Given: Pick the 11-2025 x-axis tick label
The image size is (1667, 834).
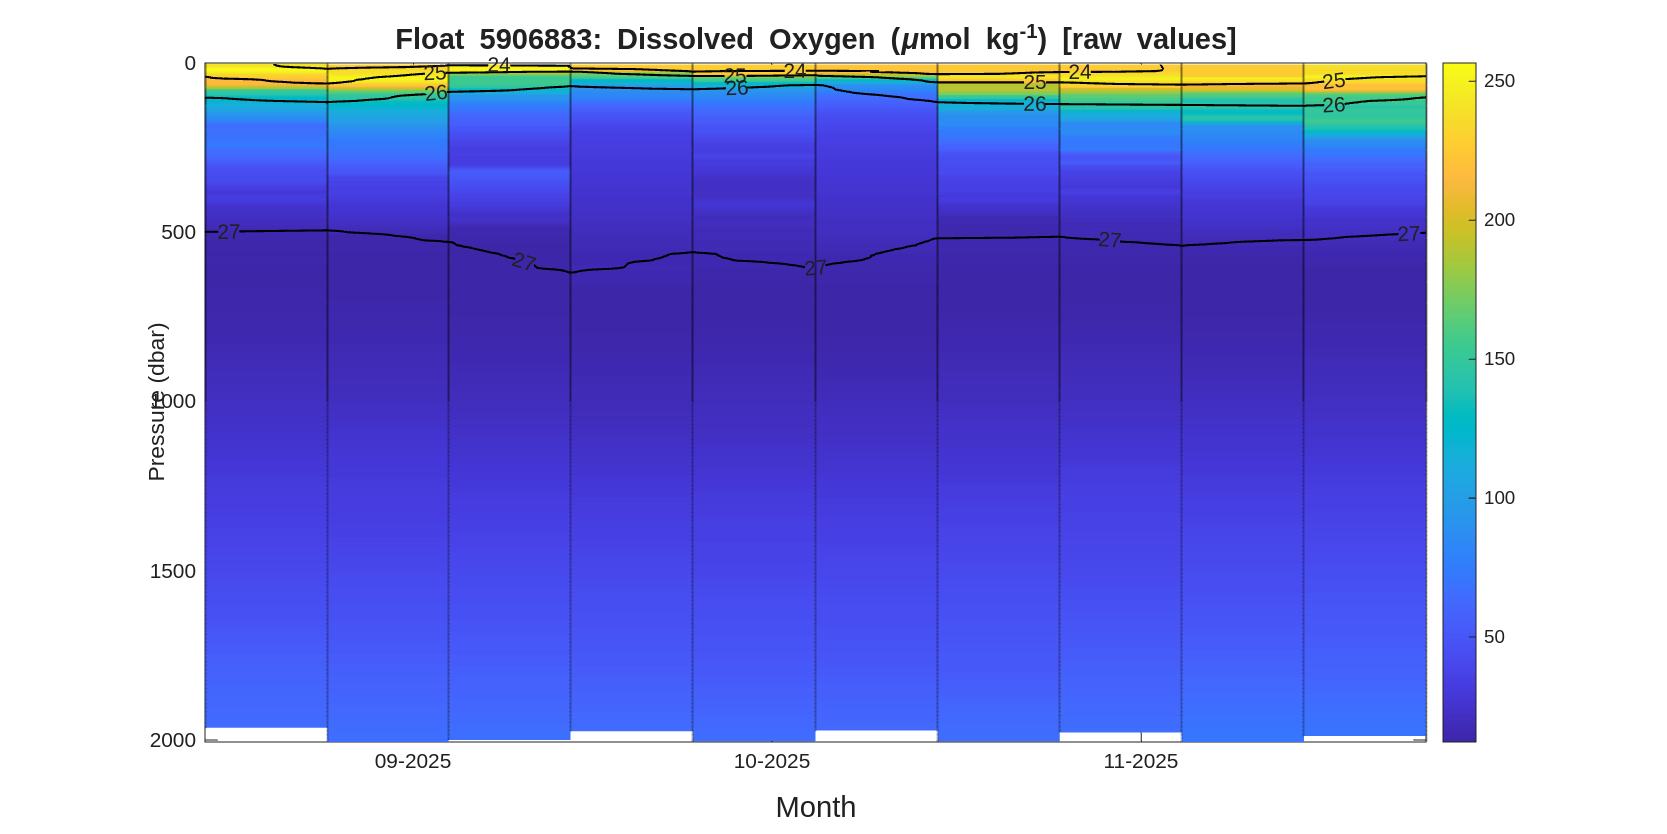Looking at the screenshot, I should tap(1140, 761).
